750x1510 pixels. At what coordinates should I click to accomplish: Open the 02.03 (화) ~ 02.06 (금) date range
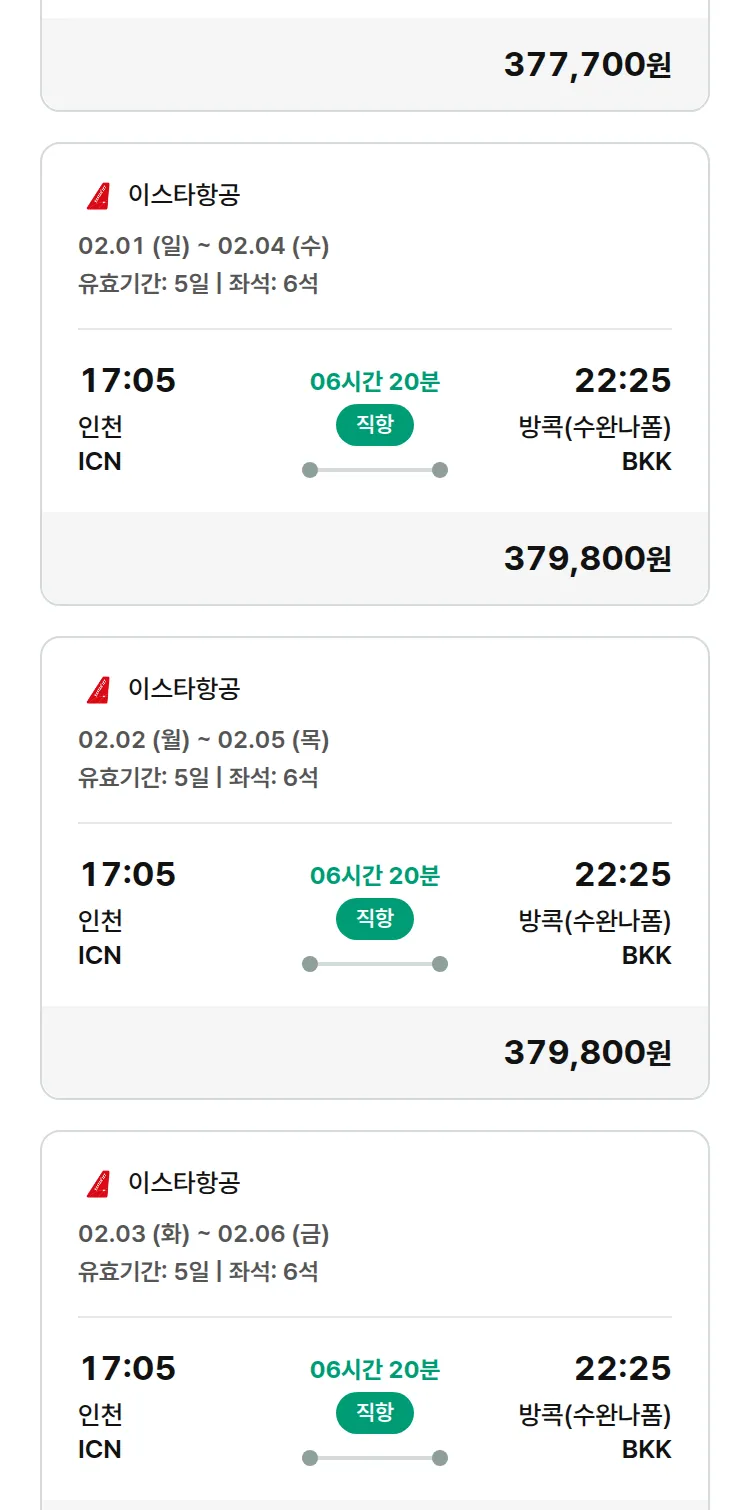[x=204, y=1234]
